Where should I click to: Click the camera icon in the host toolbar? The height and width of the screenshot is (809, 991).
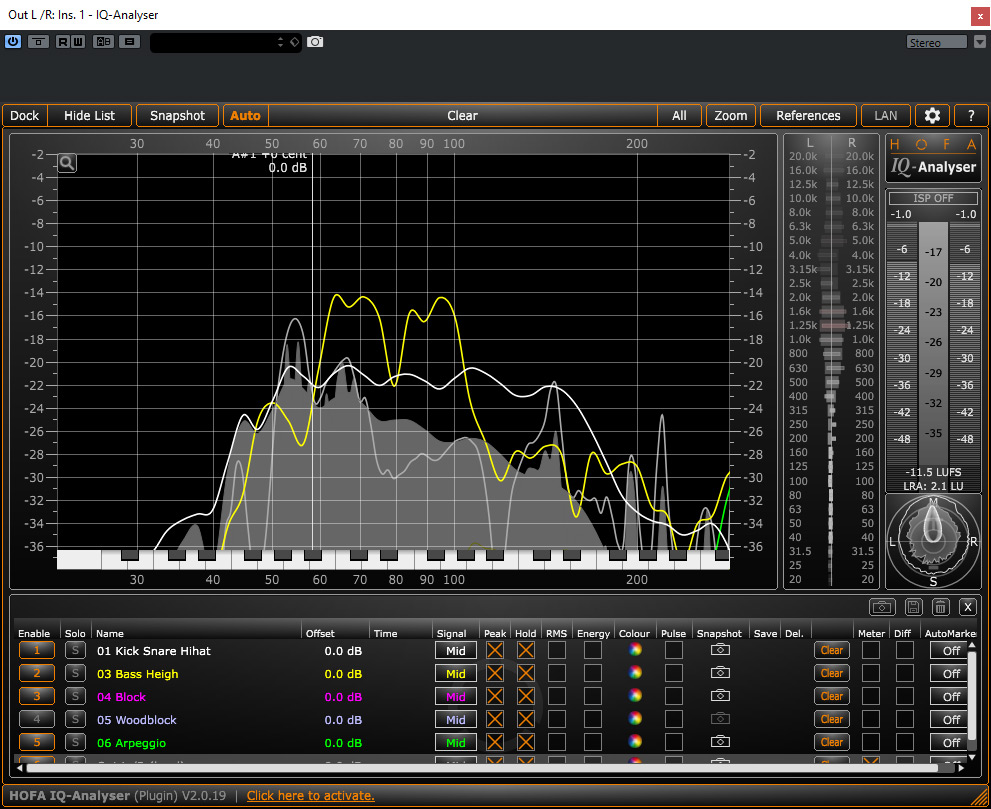[315, 42]
